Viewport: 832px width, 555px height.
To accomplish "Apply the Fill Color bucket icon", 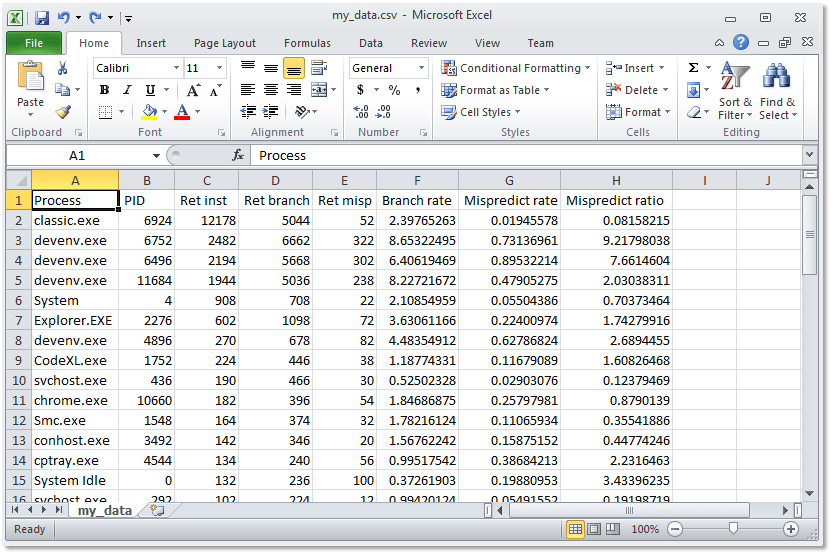I will [149, 111].
